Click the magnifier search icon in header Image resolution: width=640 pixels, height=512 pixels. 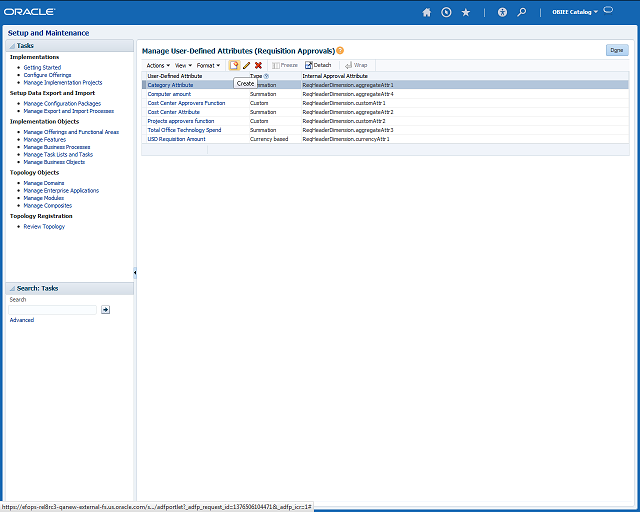pos(522,12)
